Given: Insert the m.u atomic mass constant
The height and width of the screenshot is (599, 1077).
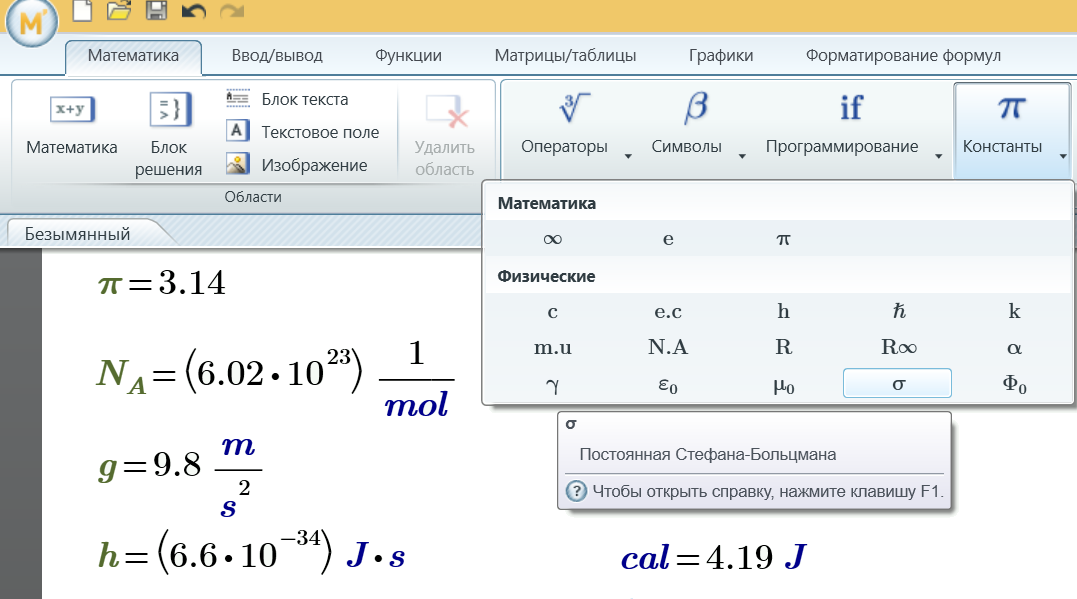Looking at the screenshot, I should pos(552,348).
